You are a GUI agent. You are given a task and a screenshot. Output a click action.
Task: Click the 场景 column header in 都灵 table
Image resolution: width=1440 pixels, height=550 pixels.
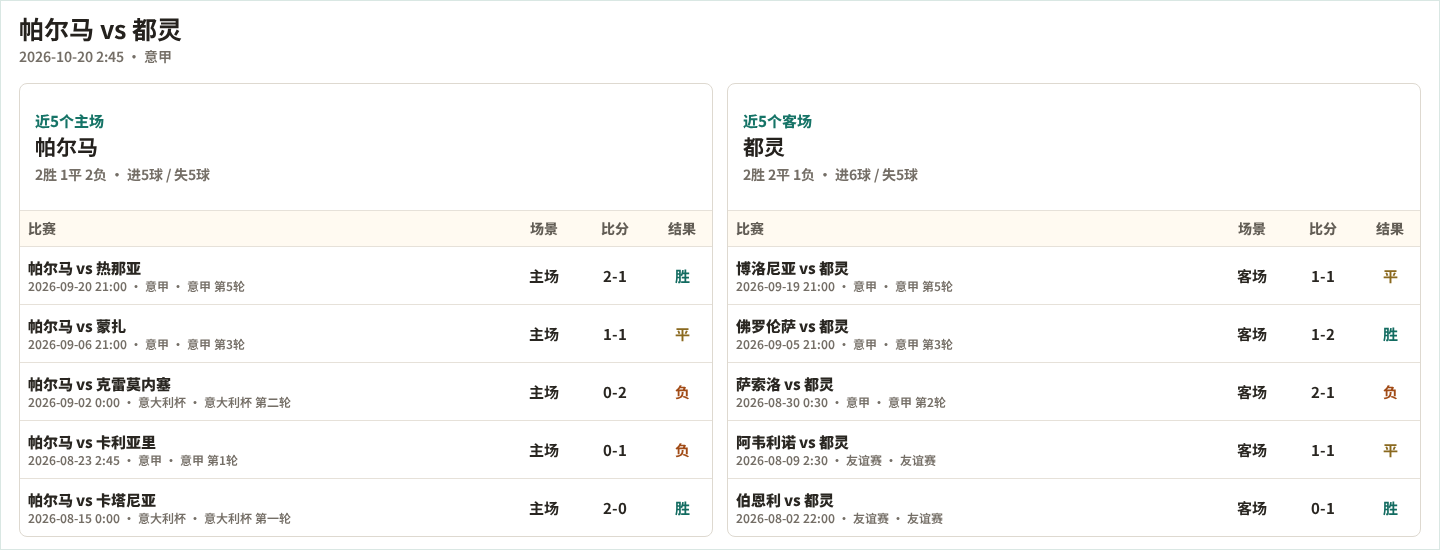point(1252,229)
